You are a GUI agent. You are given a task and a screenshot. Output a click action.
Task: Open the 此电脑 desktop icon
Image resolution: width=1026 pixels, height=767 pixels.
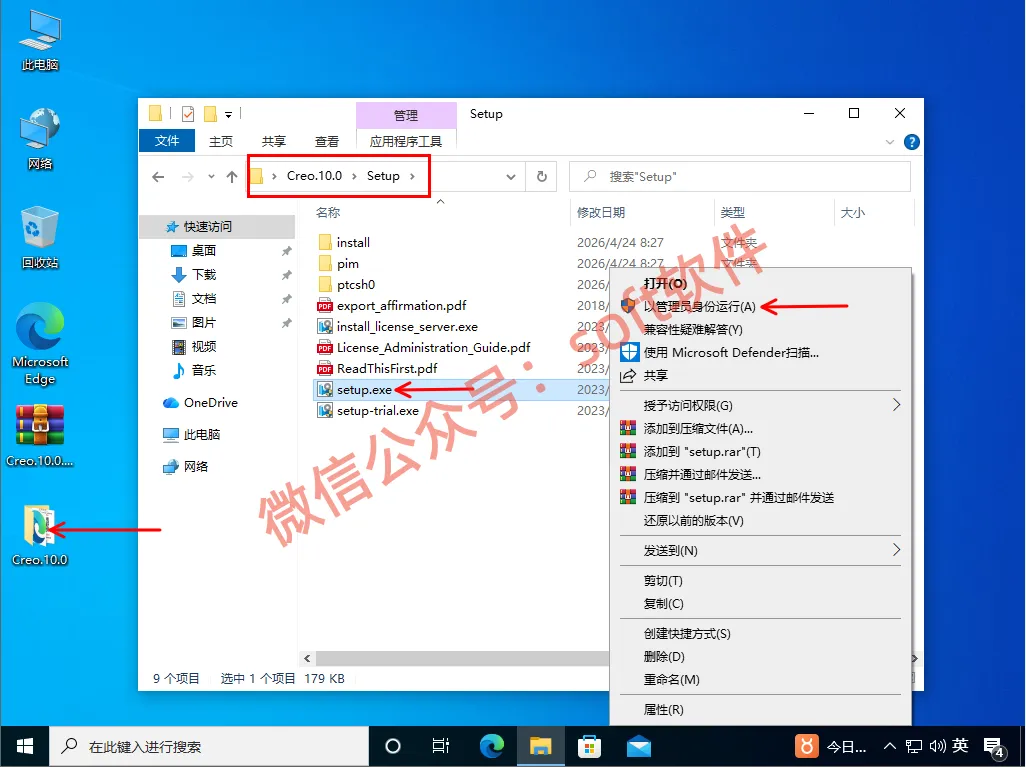coord(40,41)
